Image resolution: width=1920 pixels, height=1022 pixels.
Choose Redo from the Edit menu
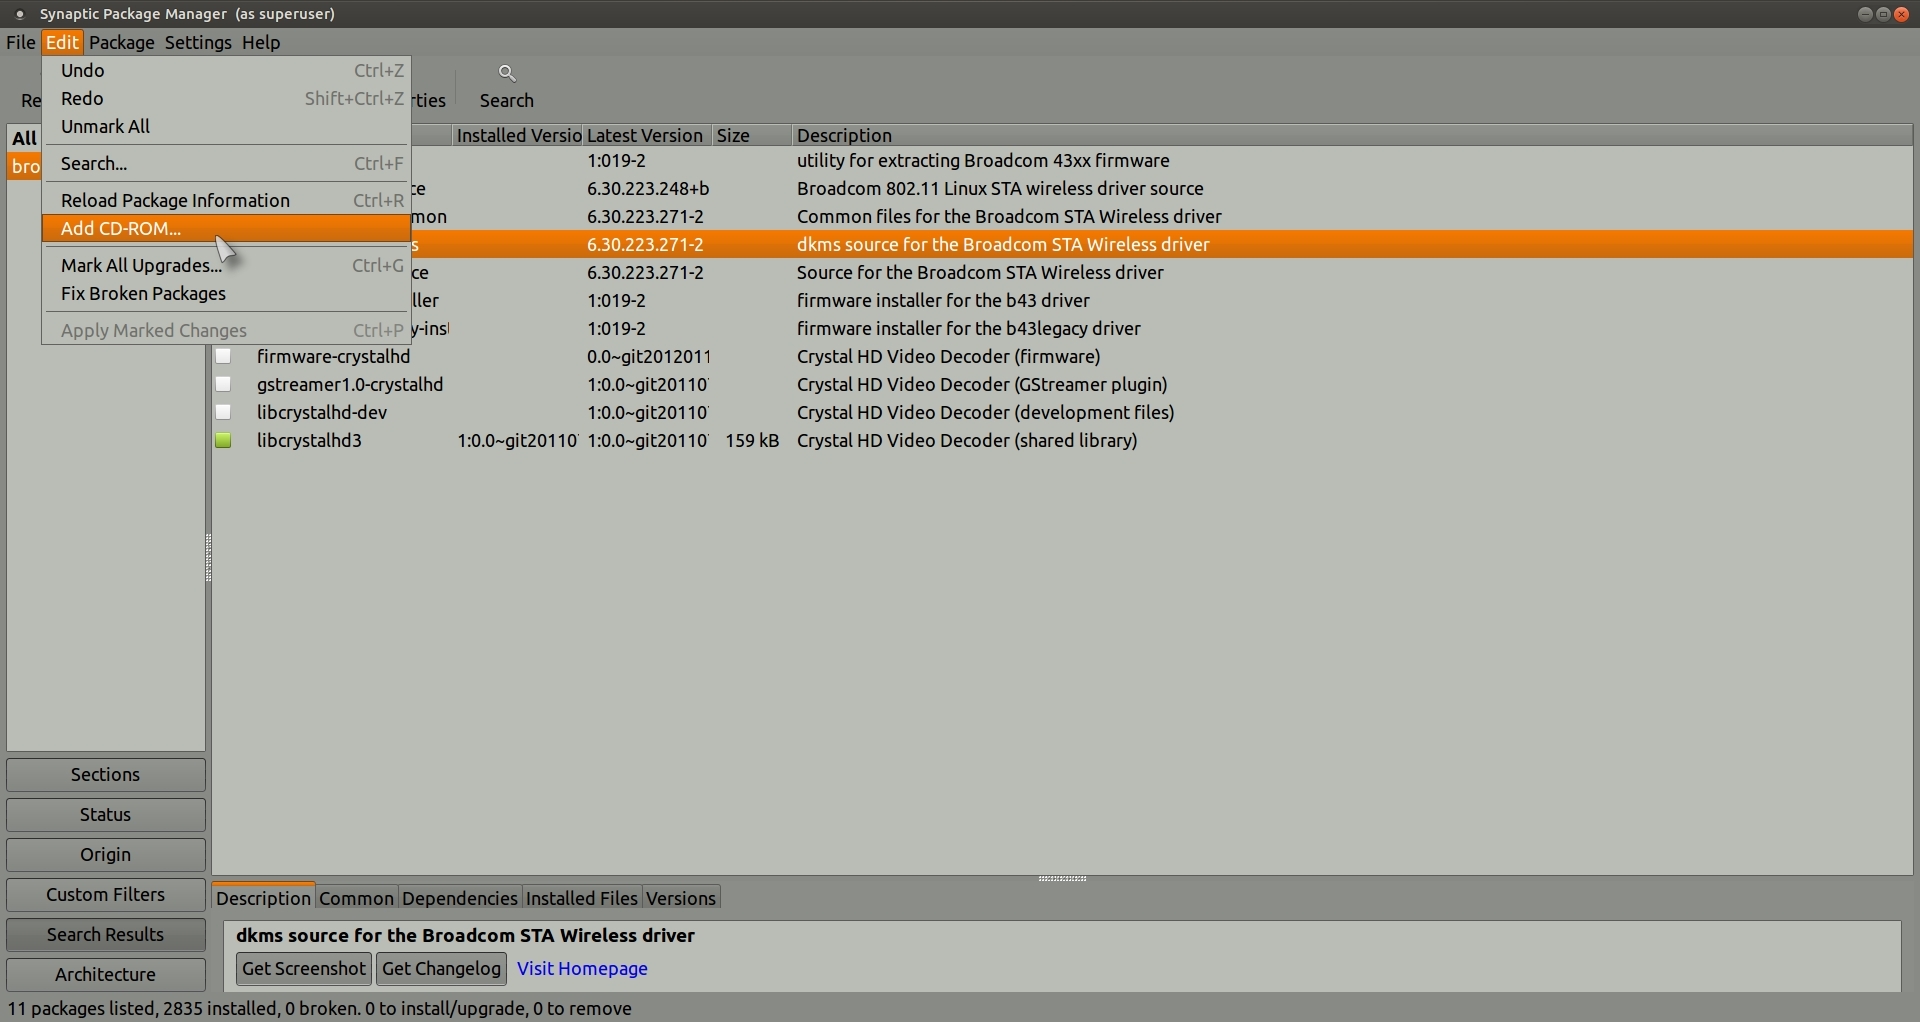pos(227,98)
